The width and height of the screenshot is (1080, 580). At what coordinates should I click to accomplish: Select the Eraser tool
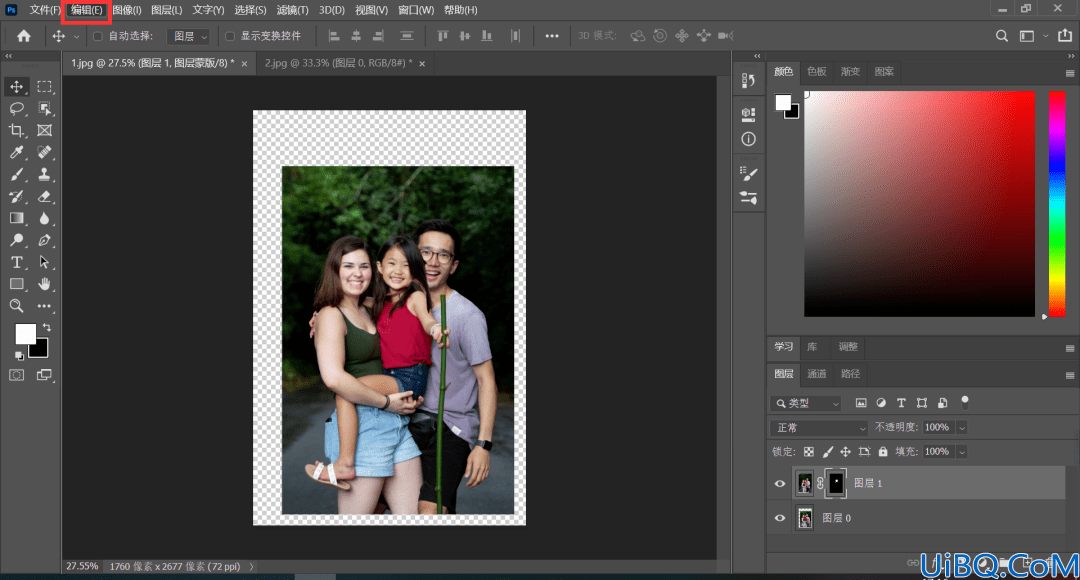[x=44, y=196]
